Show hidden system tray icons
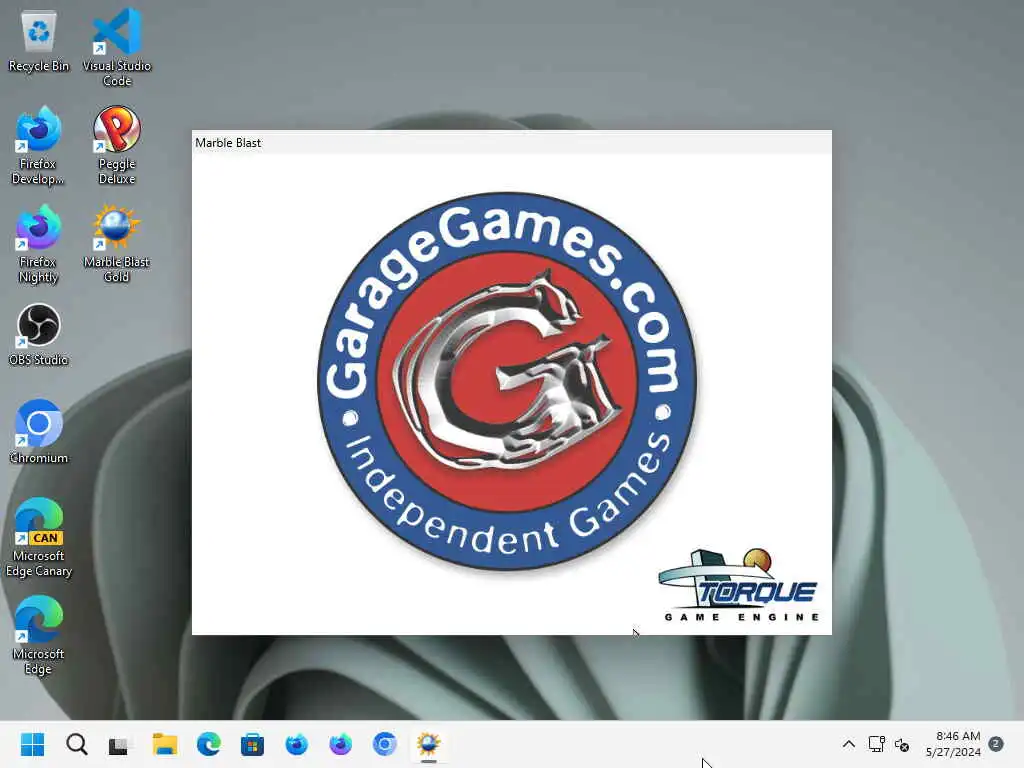Image resolution: width=1024 pixels, height=768 pixels. 848,744
